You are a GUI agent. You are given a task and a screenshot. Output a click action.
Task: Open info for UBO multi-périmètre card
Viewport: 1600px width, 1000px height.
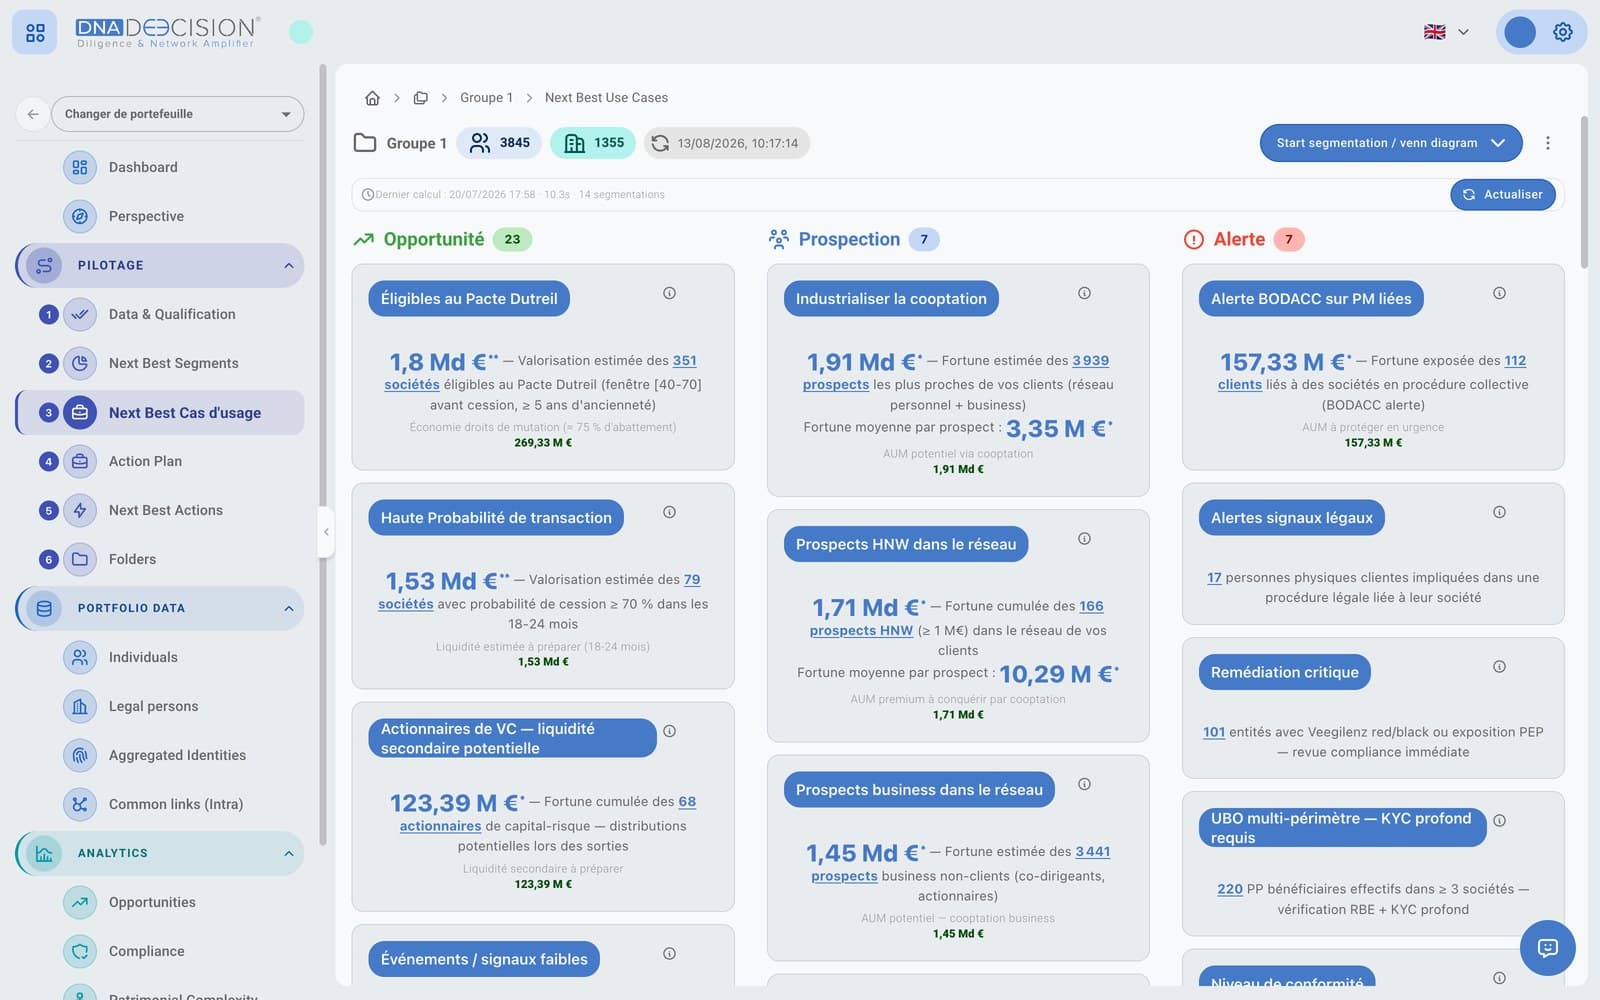click(1499, 820)
